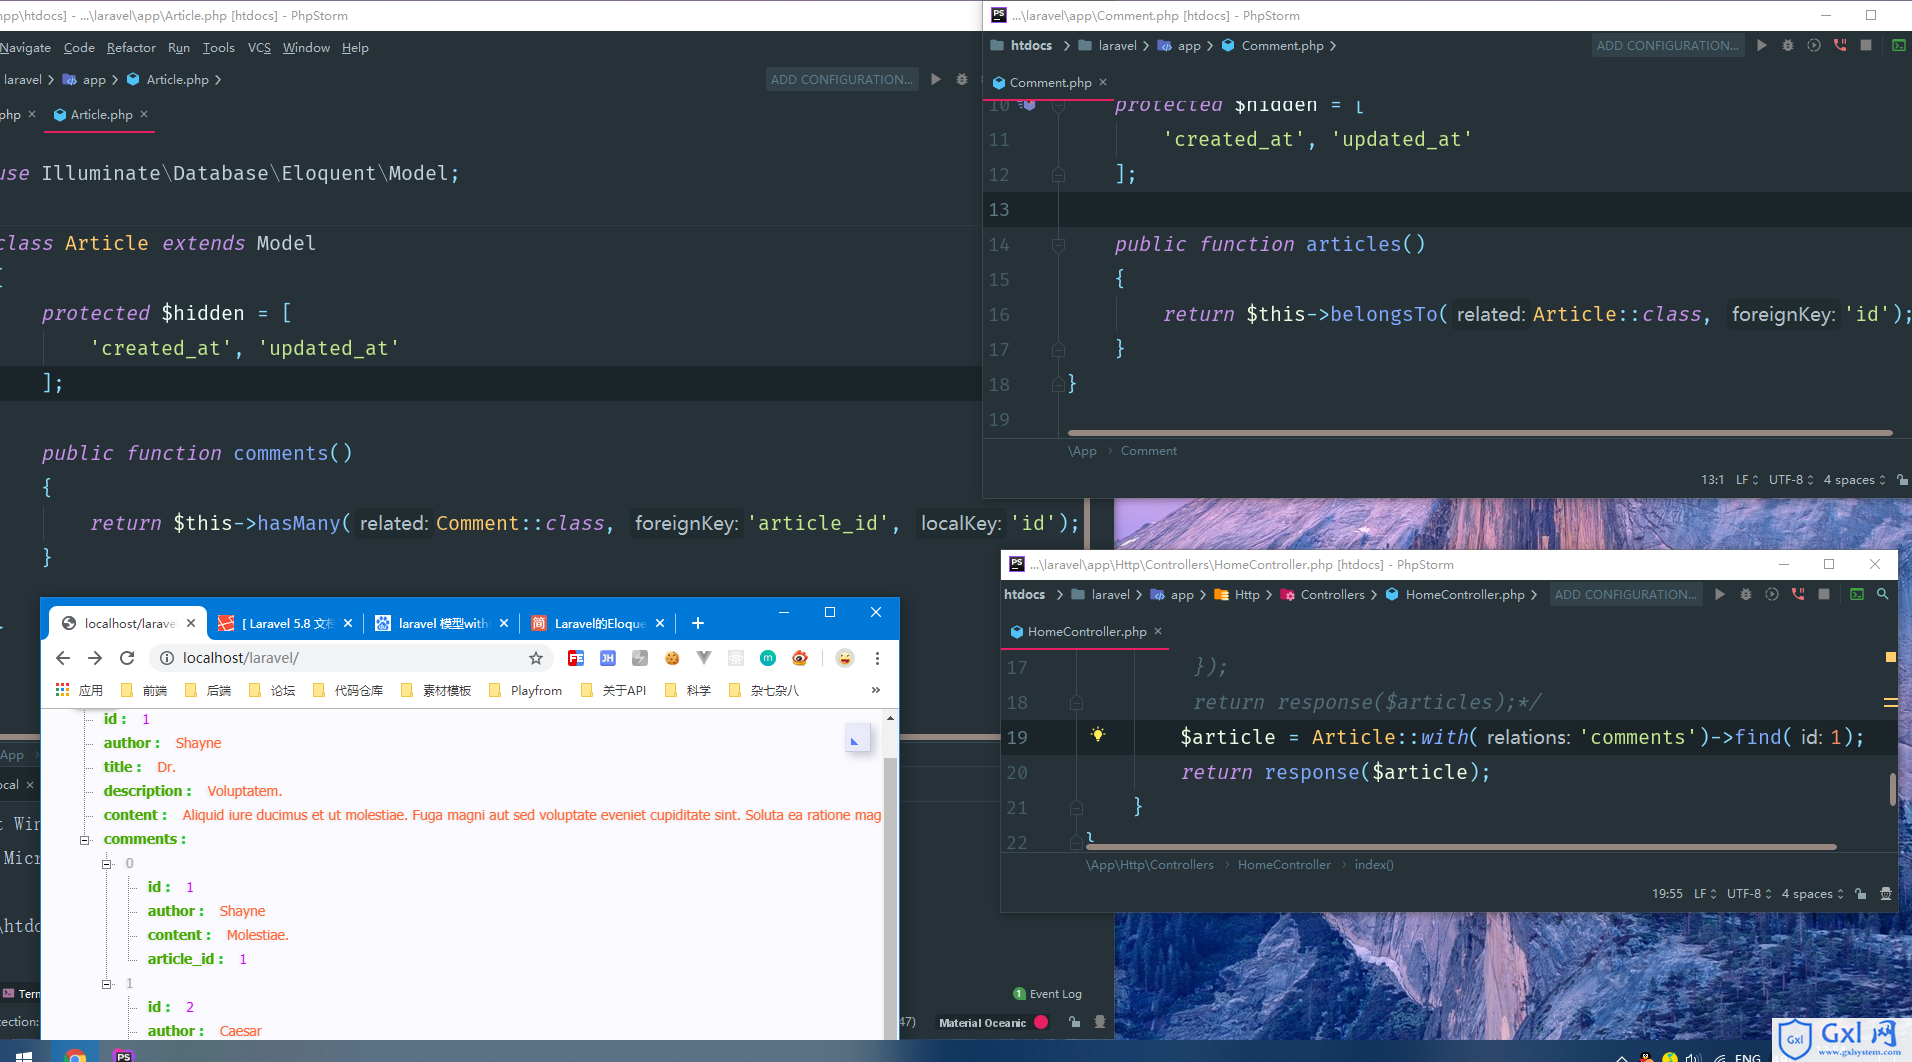
Task: Click the Weibo eye extension icon in Chrome
Action: (800, 657)
